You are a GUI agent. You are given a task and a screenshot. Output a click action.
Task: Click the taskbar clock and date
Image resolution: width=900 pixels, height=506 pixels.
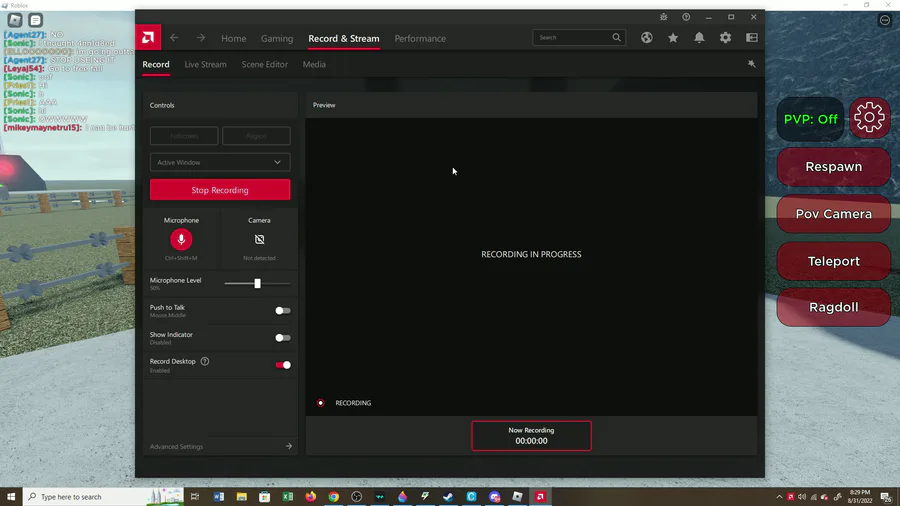(860, 497)
